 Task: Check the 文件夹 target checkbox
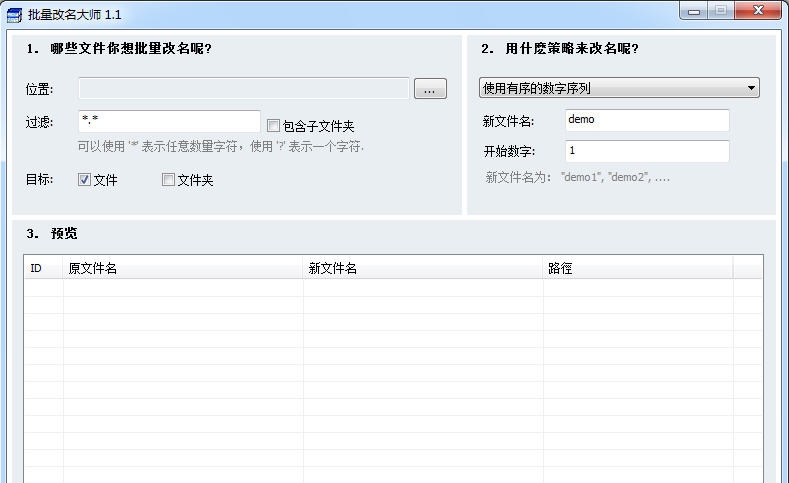point(168,180)
